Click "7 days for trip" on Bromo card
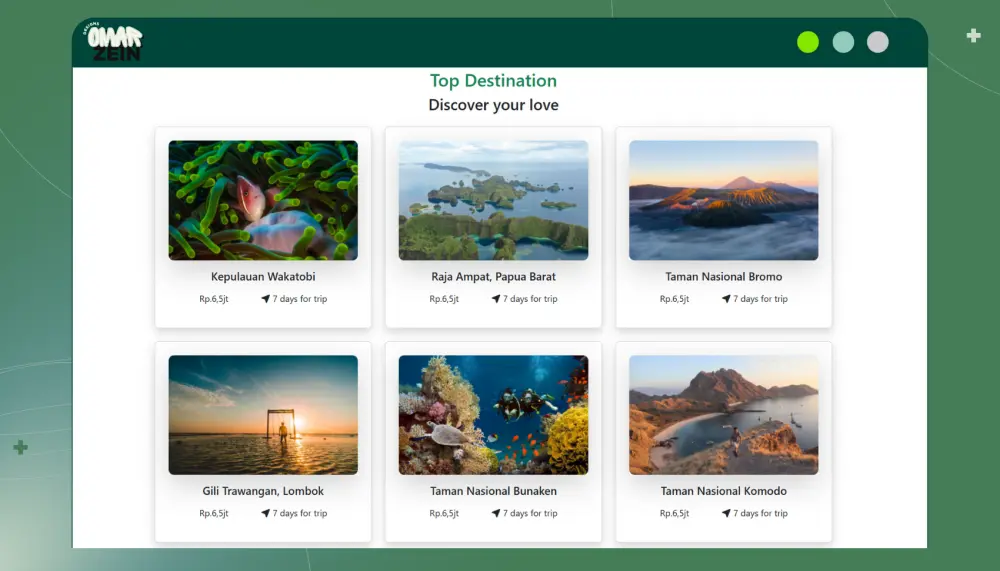 click(x=760, y=299)
